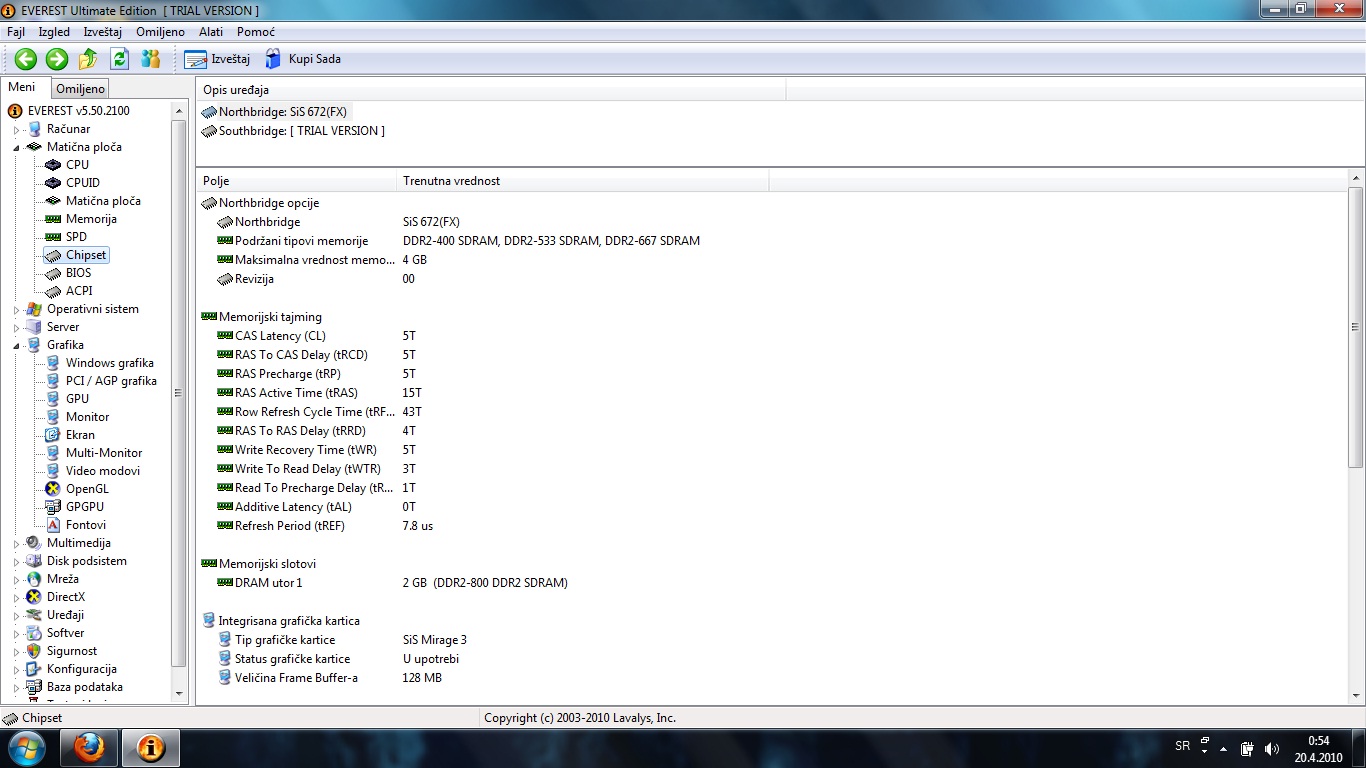Expand the Disk podsistem tree node
Viewport: 1366px width, 768px height.
[x=17, y=561]
